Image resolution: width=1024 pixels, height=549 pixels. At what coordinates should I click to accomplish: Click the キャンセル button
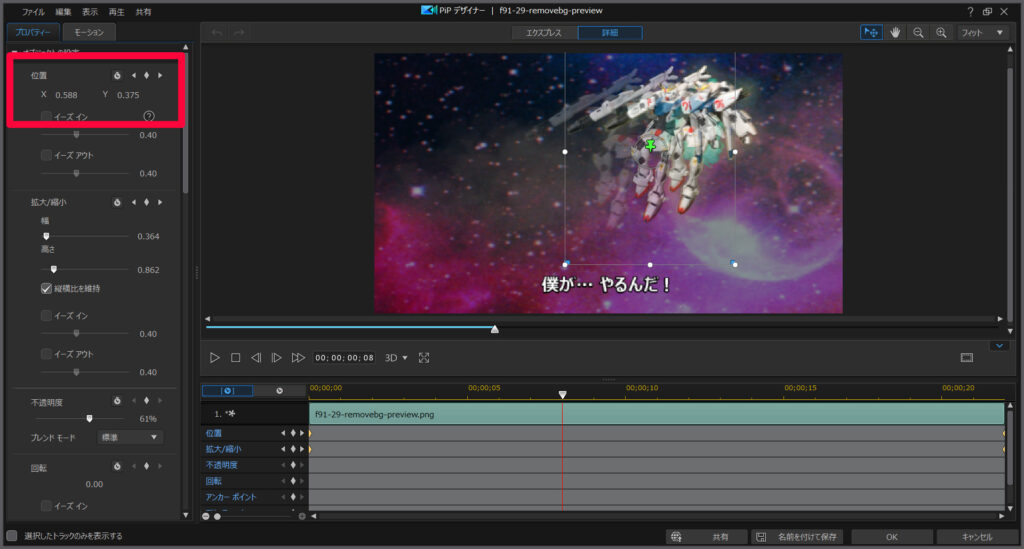(x=977, y=537)
